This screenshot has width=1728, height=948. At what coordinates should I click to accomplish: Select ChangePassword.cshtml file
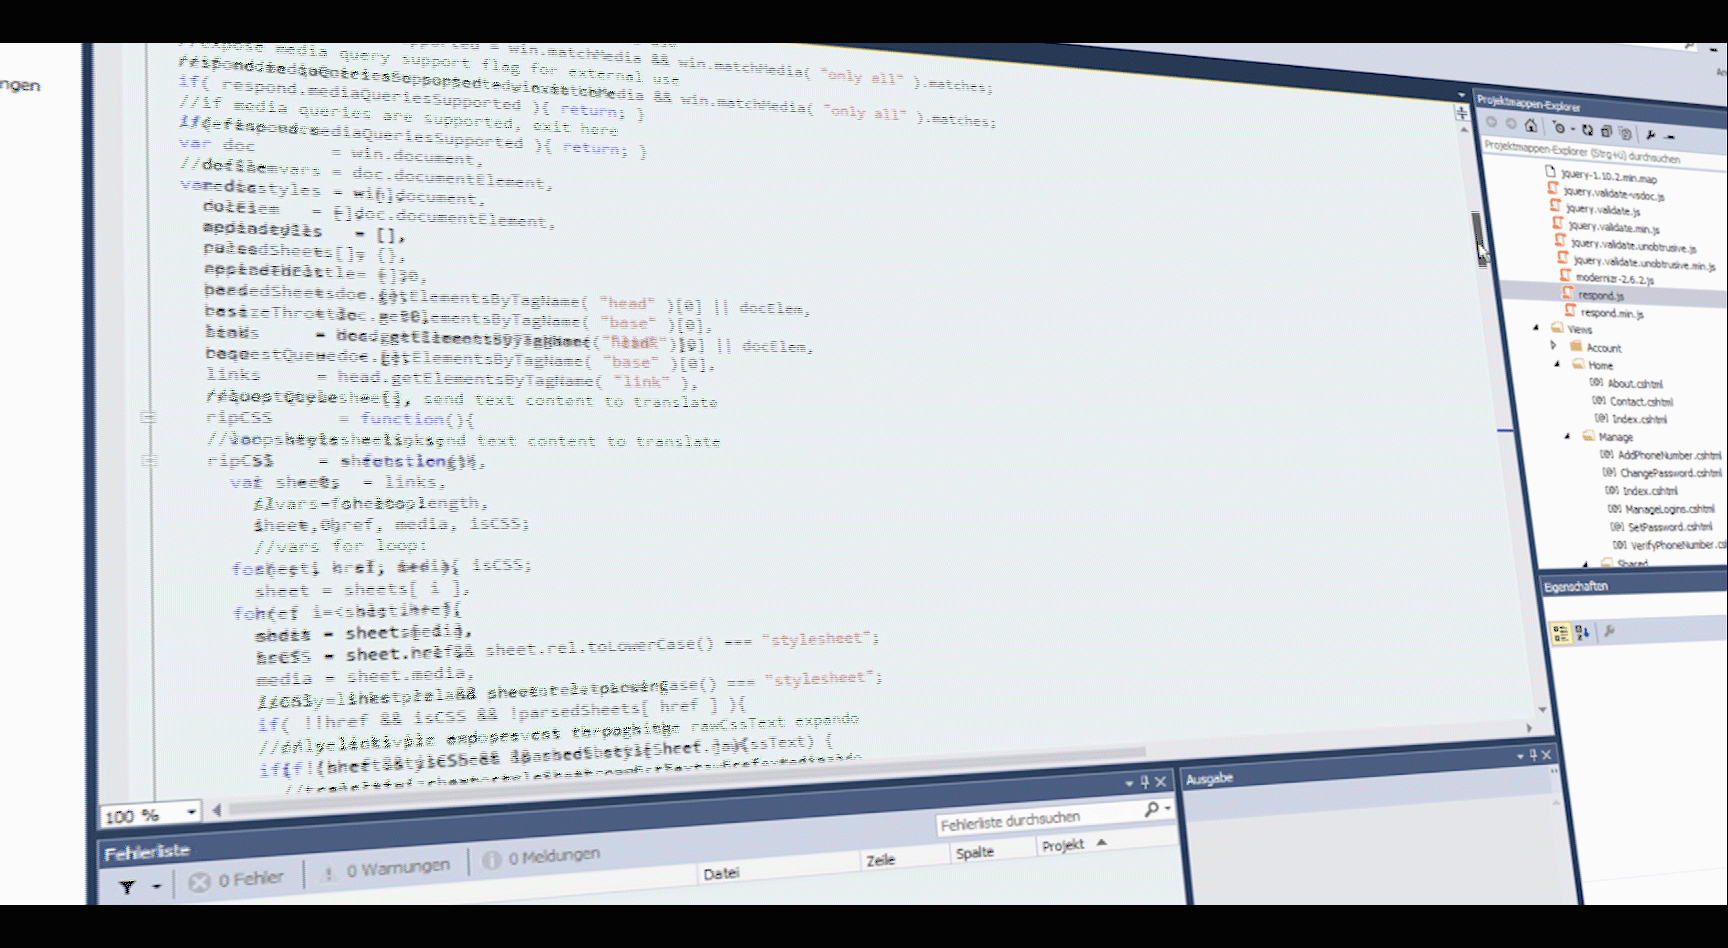point(1669,473)
